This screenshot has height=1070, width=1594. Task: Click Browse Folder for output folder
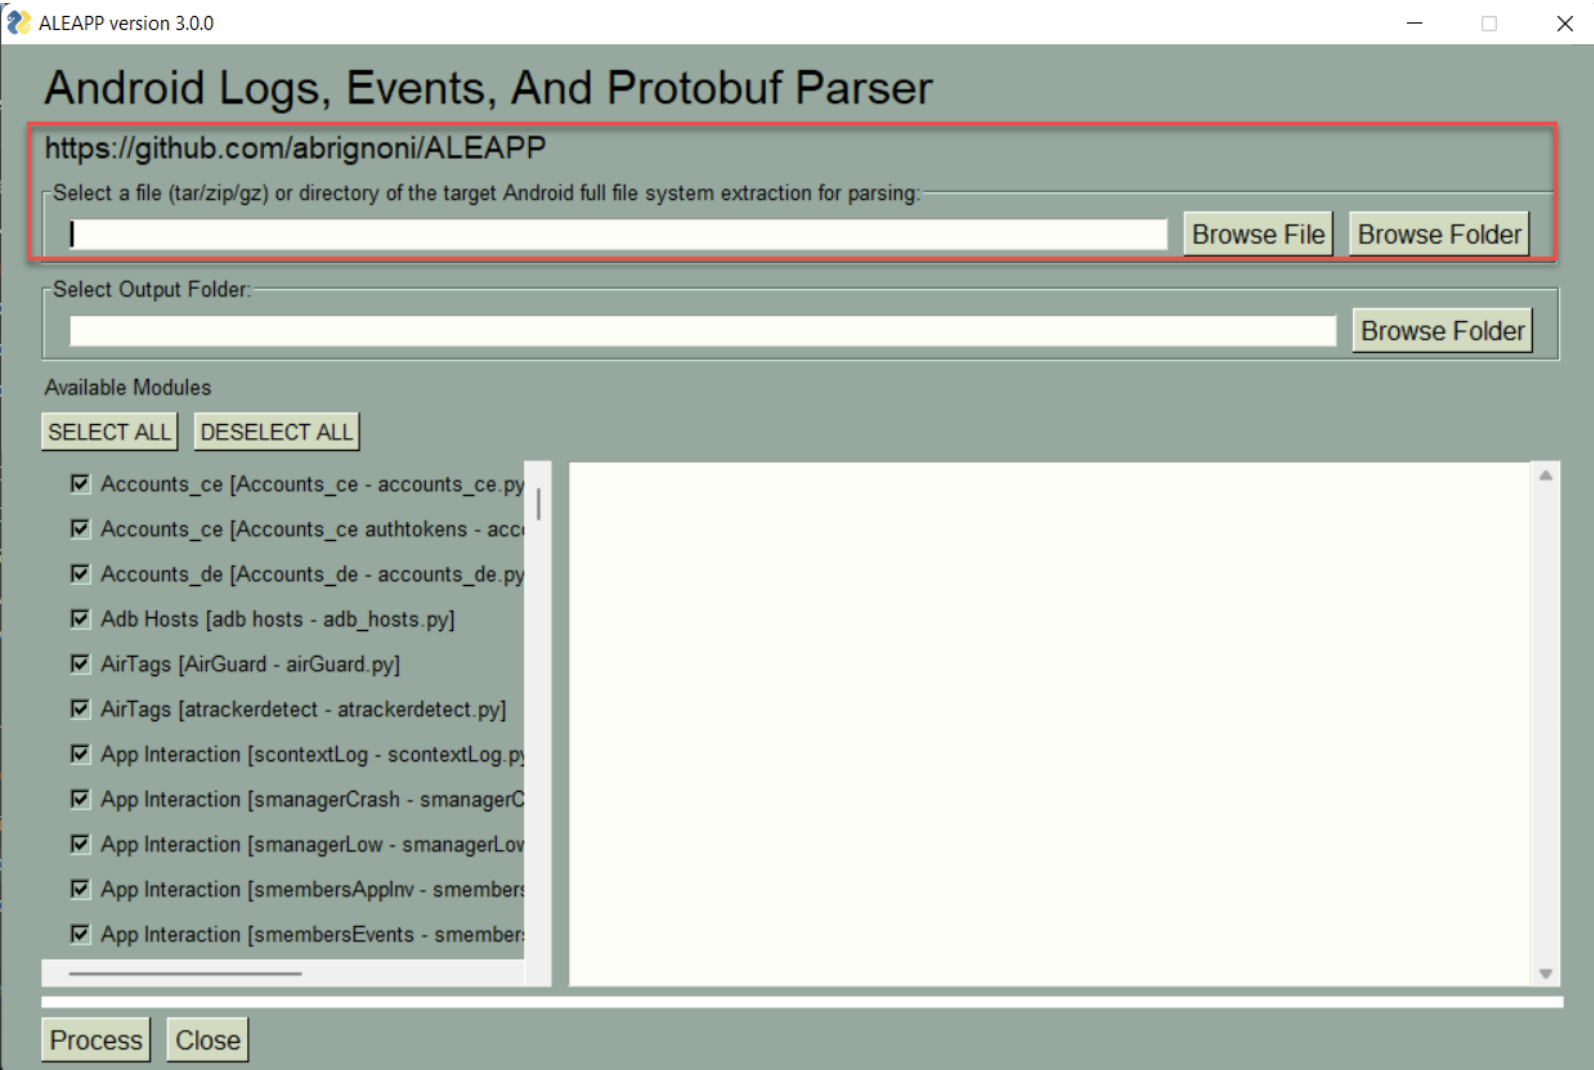(1442, 330)
